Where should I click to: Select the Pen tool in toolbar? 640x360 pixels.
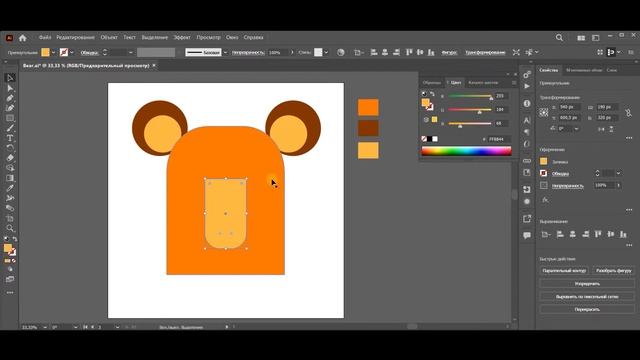coord(10,98)
